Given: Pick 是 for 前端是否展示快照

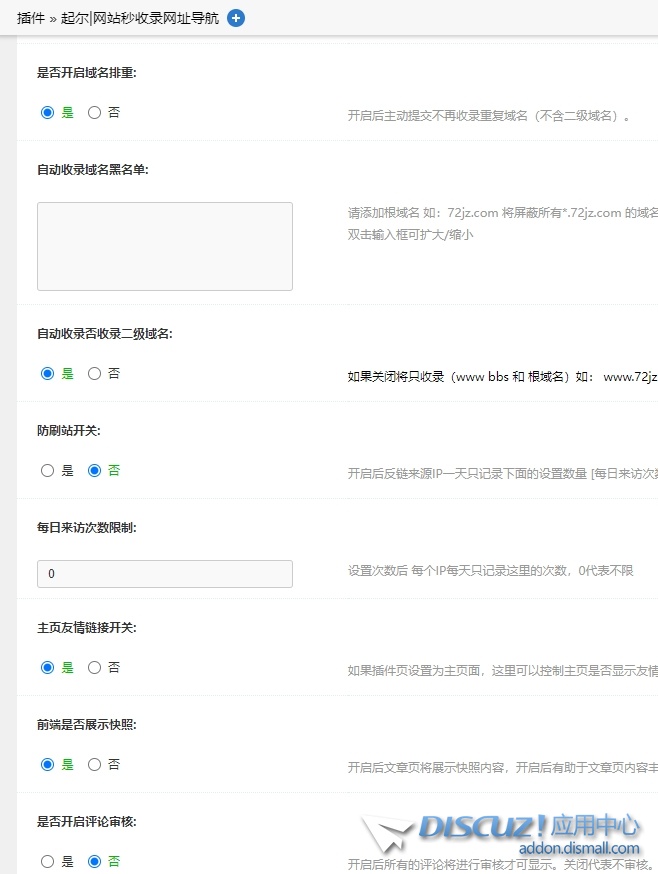Looking at the screenshot, I should pyautogui.click(x=47, y=764).
